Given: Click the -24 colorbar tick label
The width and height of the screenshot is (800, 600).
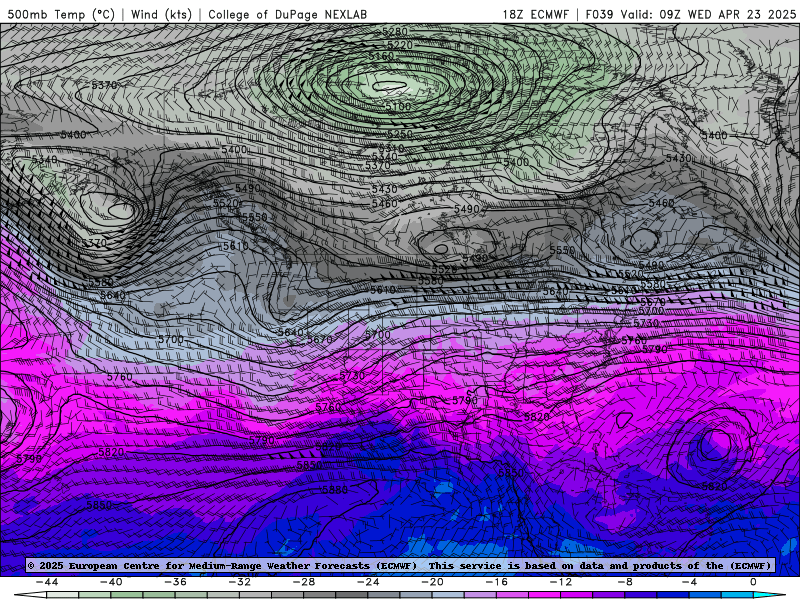Looking at the screenshot, I should click(x=368, y=582).
